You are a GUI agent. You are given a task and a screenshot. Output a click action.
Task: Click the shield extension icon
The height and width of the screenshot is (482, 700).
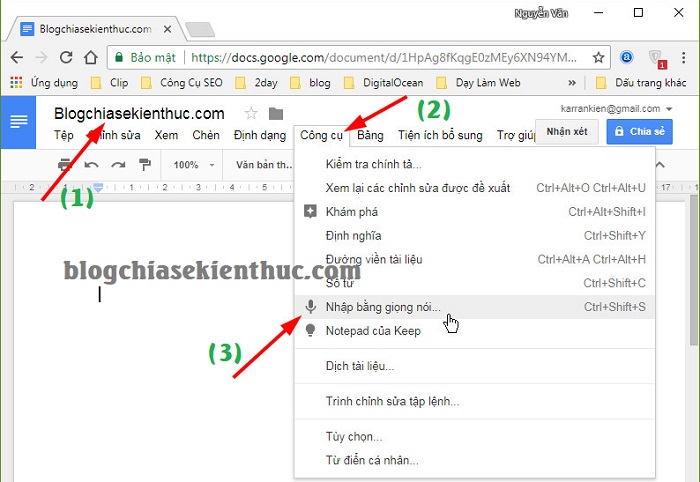pyautogui.click(x=656, y=58)
